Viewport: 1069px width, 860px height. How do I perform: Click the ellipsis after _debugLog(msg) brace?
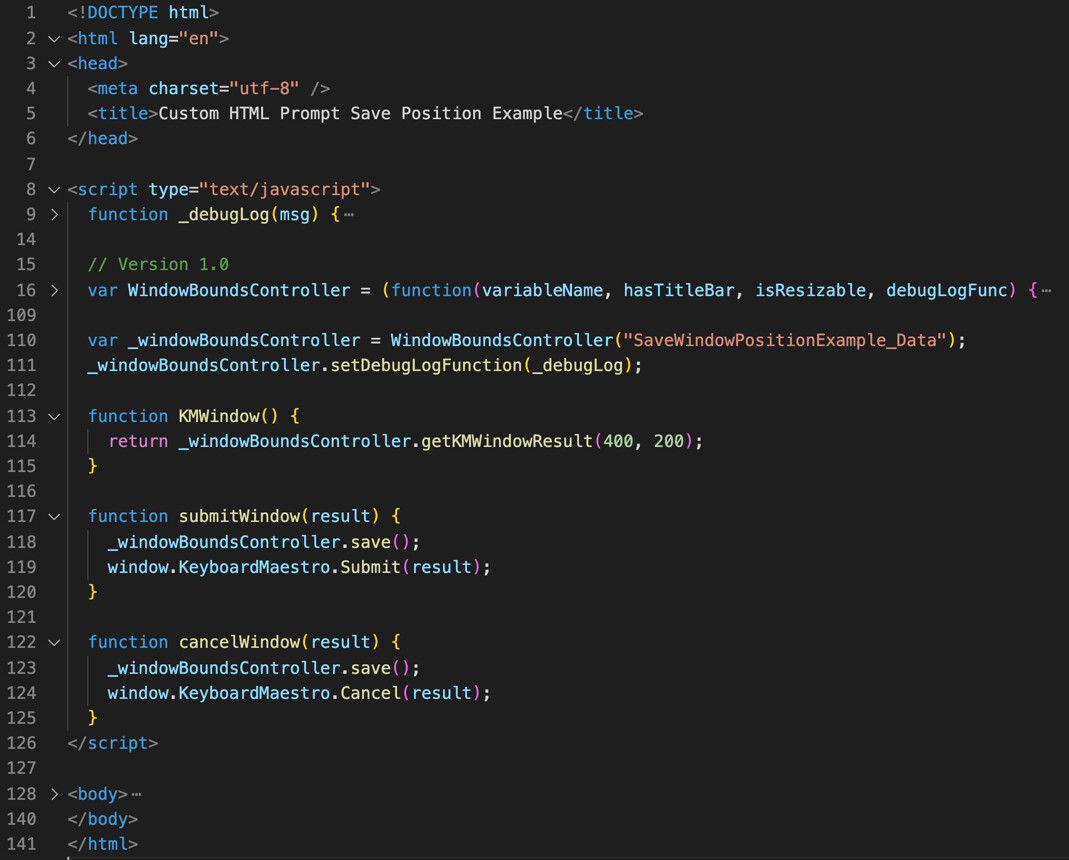click(349, 215)
